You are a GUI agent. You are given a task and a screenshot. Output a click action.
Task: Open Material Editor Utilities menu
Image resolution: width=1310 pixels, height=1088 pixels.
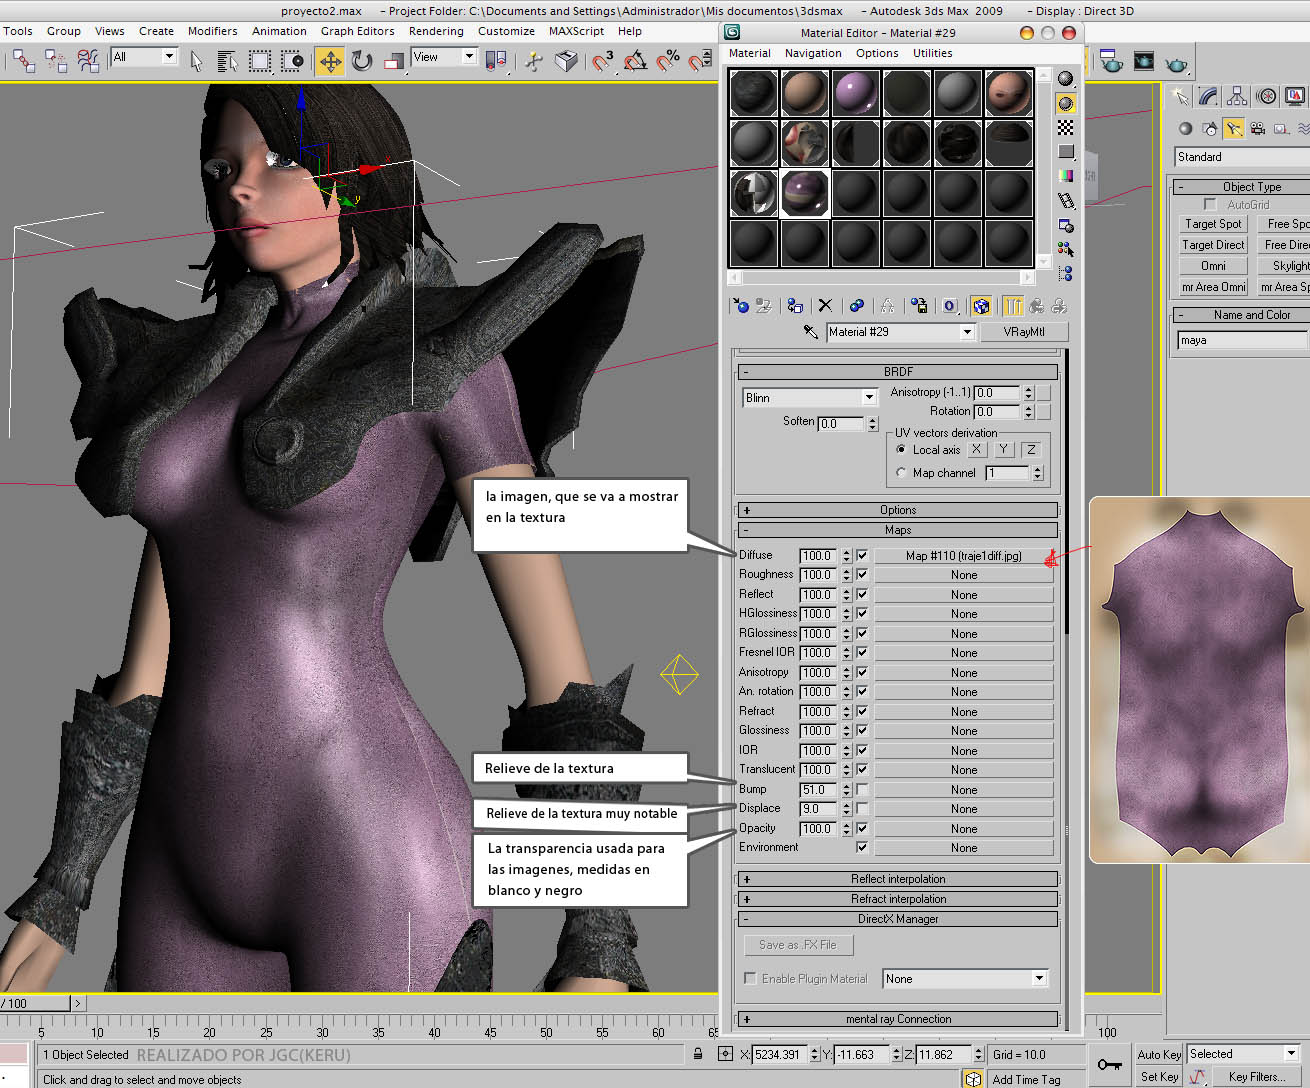932,53
